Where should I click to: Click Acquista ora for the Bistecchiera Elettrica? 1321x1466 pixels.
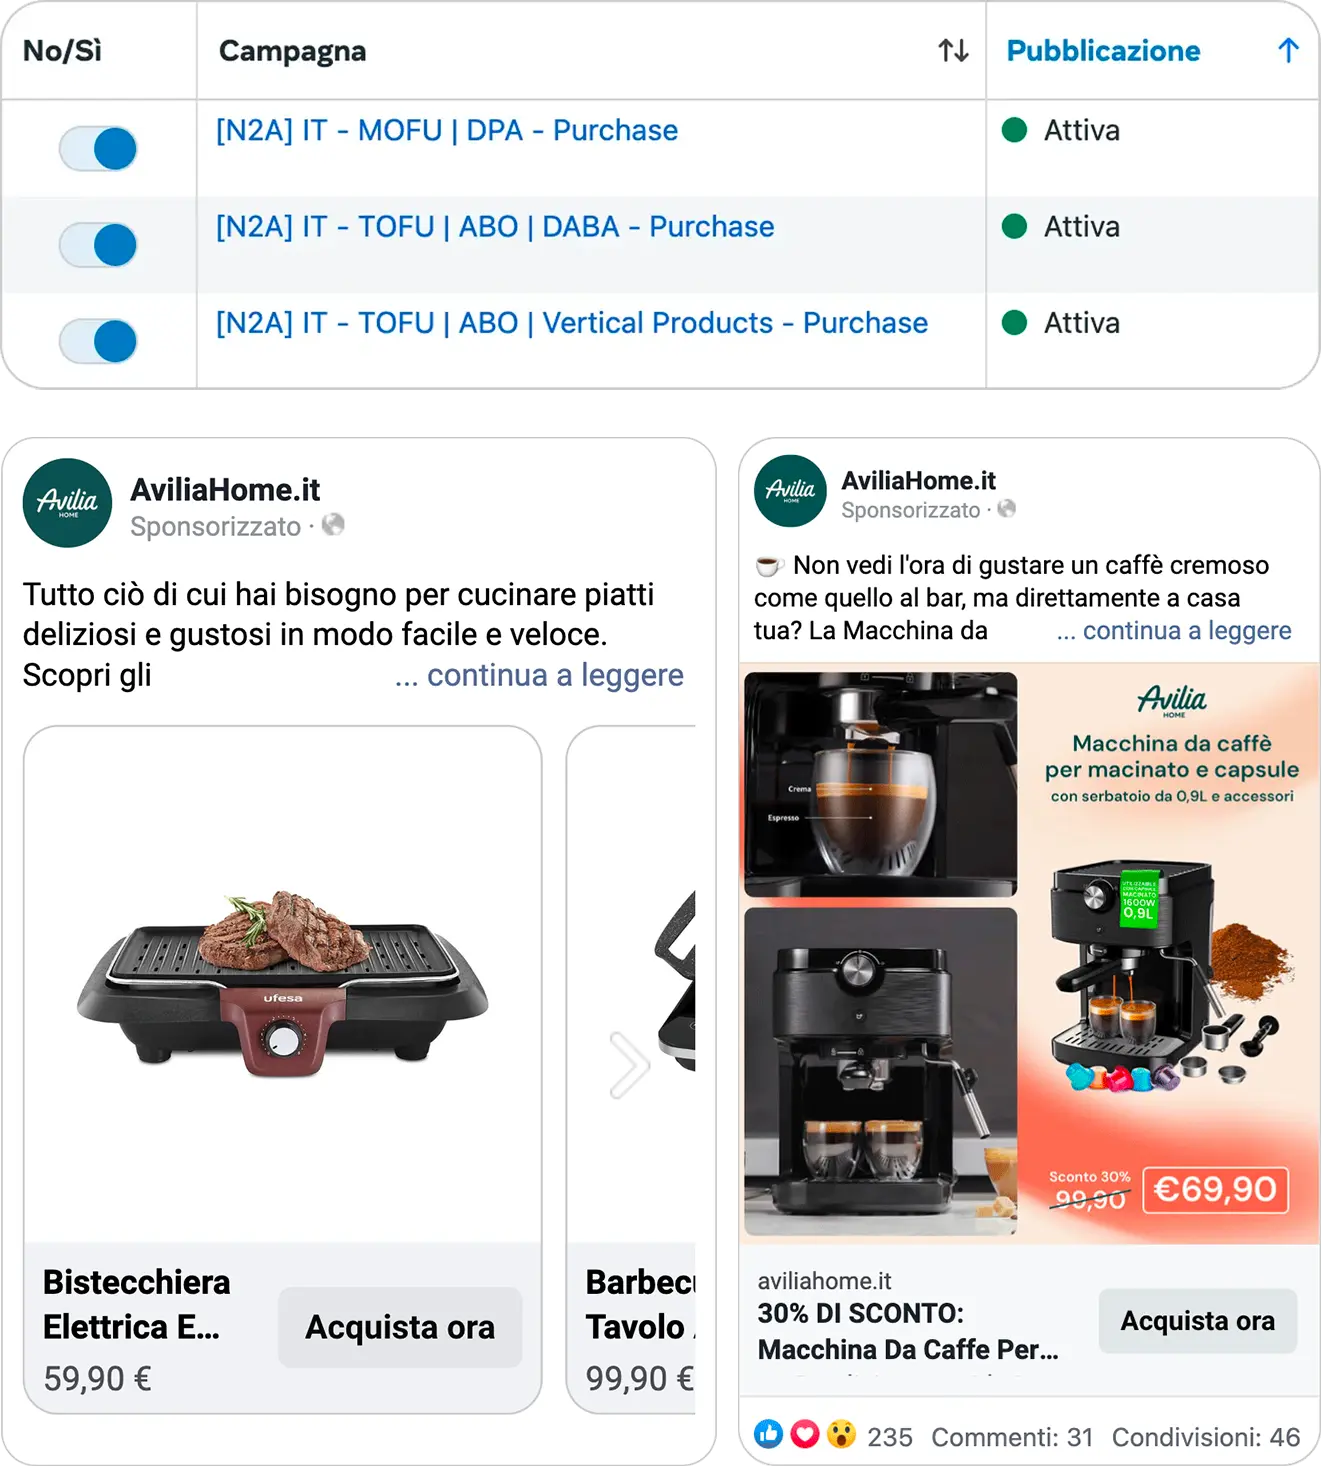[x=400, y=1327]
